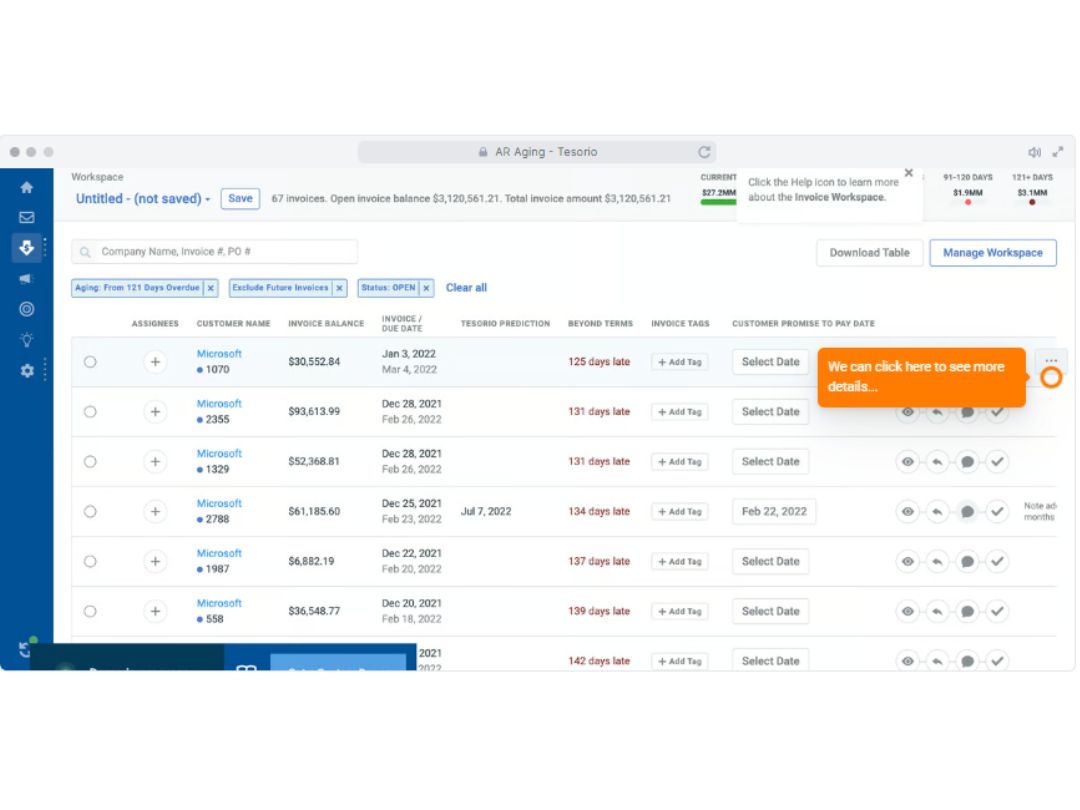Screen dimensions: 1080x810
Task: Open Select Date for invoice 558
Action: [770, 611]
